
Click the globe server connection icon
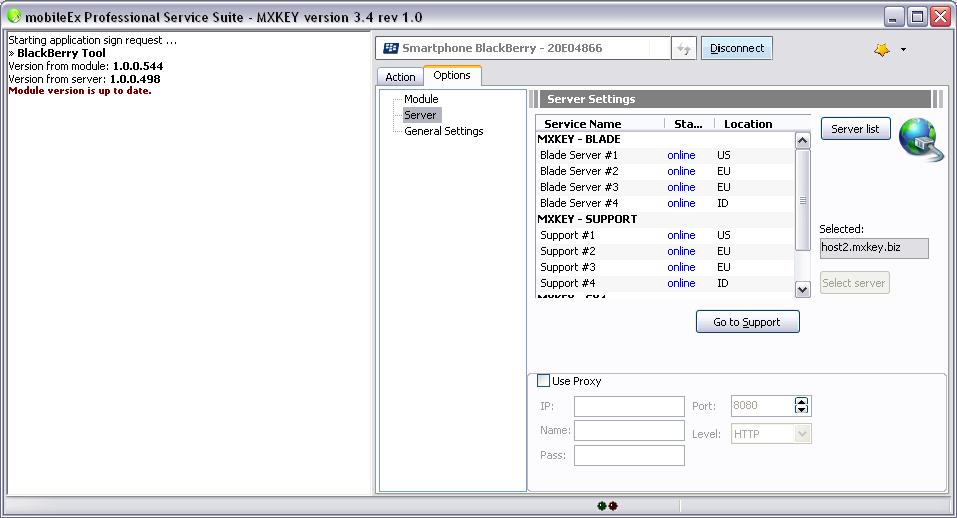[921, 140]
